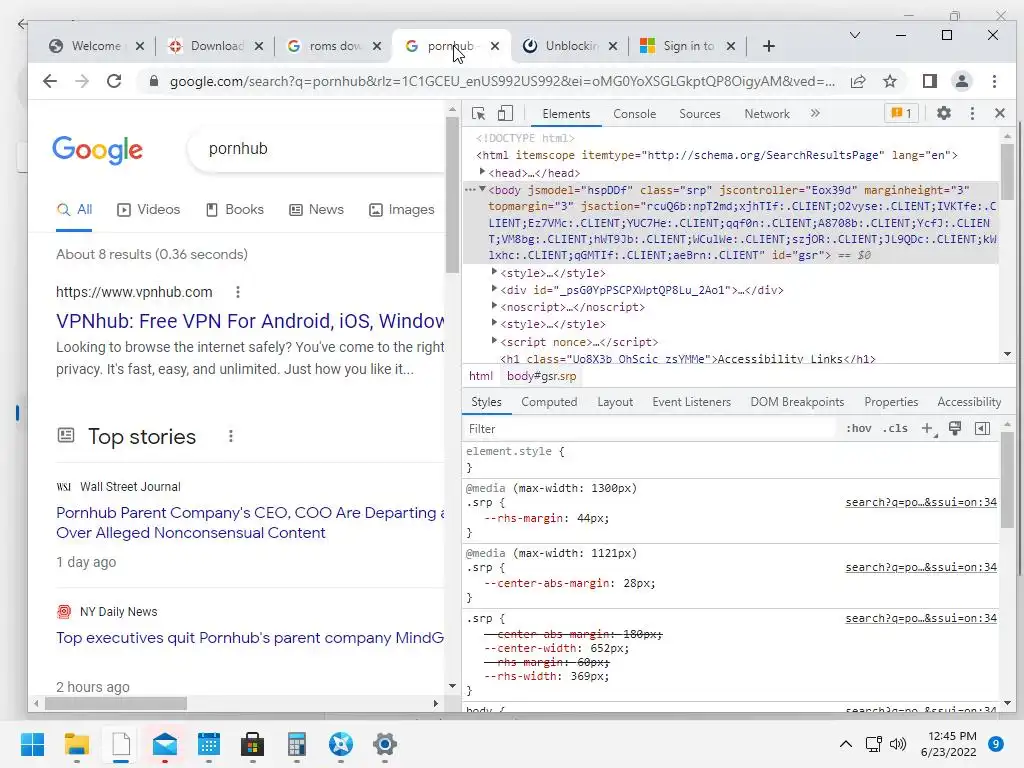The image size is (1024, 768).
Task: Toggle device toolbar icon in DevTools
Action: (x=505, y=114)
